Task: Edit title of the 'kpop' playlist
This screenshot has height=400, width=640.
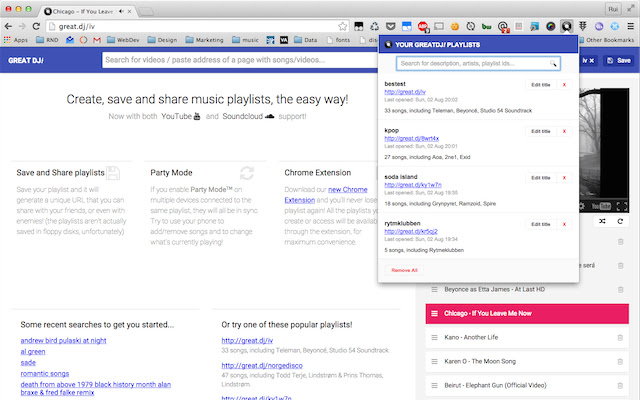Action: pyautogui.click(x=541, y=131)
